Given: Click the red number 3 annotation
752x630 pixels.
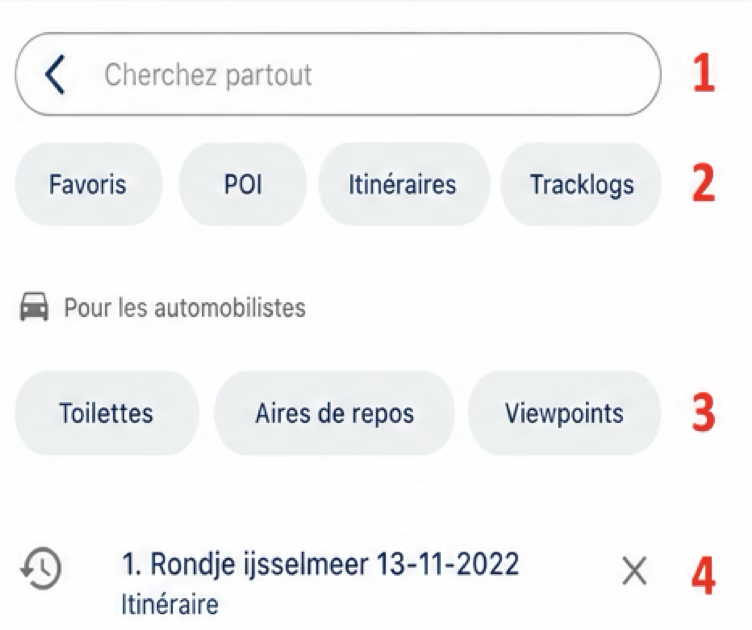Looking at the screenshot, I should [x=704, y=413].
